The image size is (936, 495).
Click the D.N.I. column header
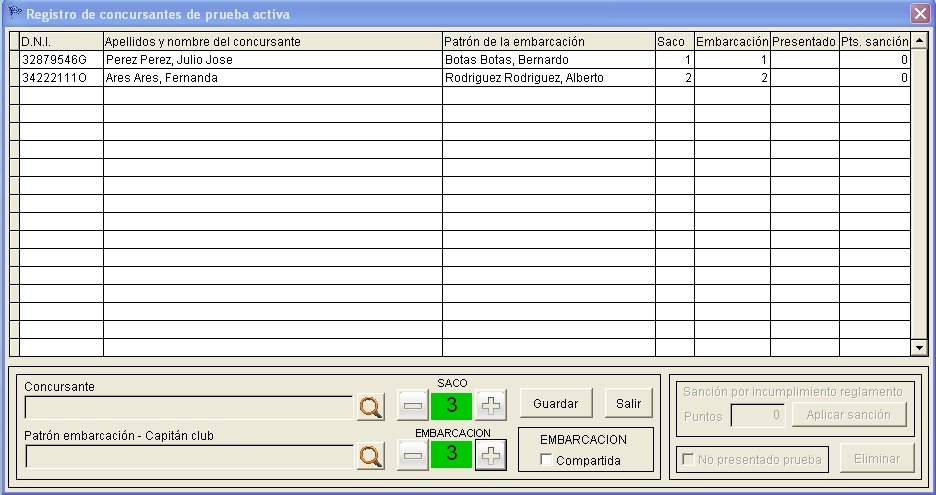(x=60, y=42)
